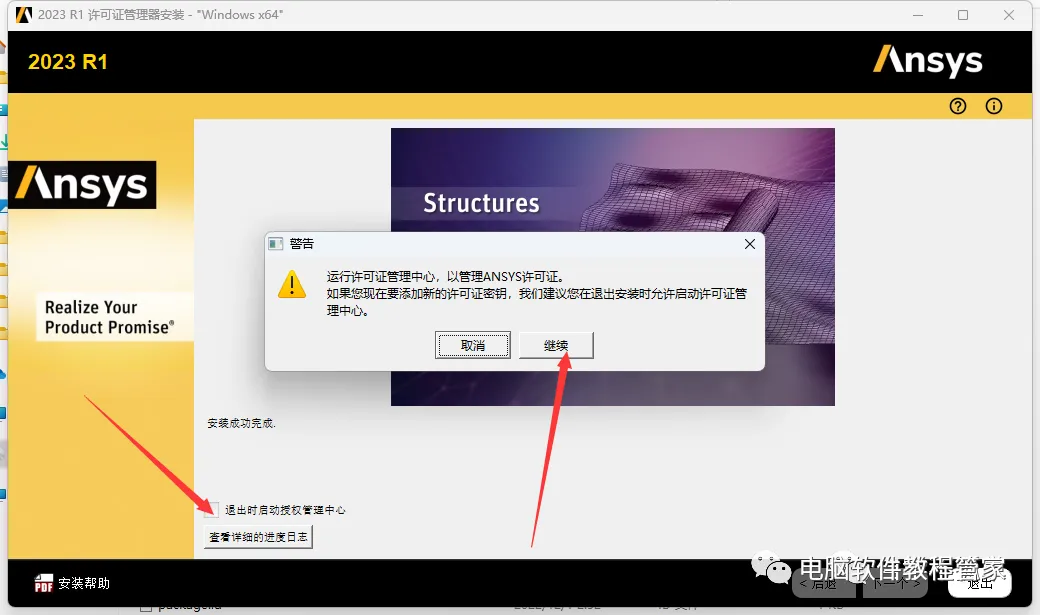Viewport: 1040px width, 615px height.
Task: Click the installer title bar app icon
Action: click(x=24, y=15)
